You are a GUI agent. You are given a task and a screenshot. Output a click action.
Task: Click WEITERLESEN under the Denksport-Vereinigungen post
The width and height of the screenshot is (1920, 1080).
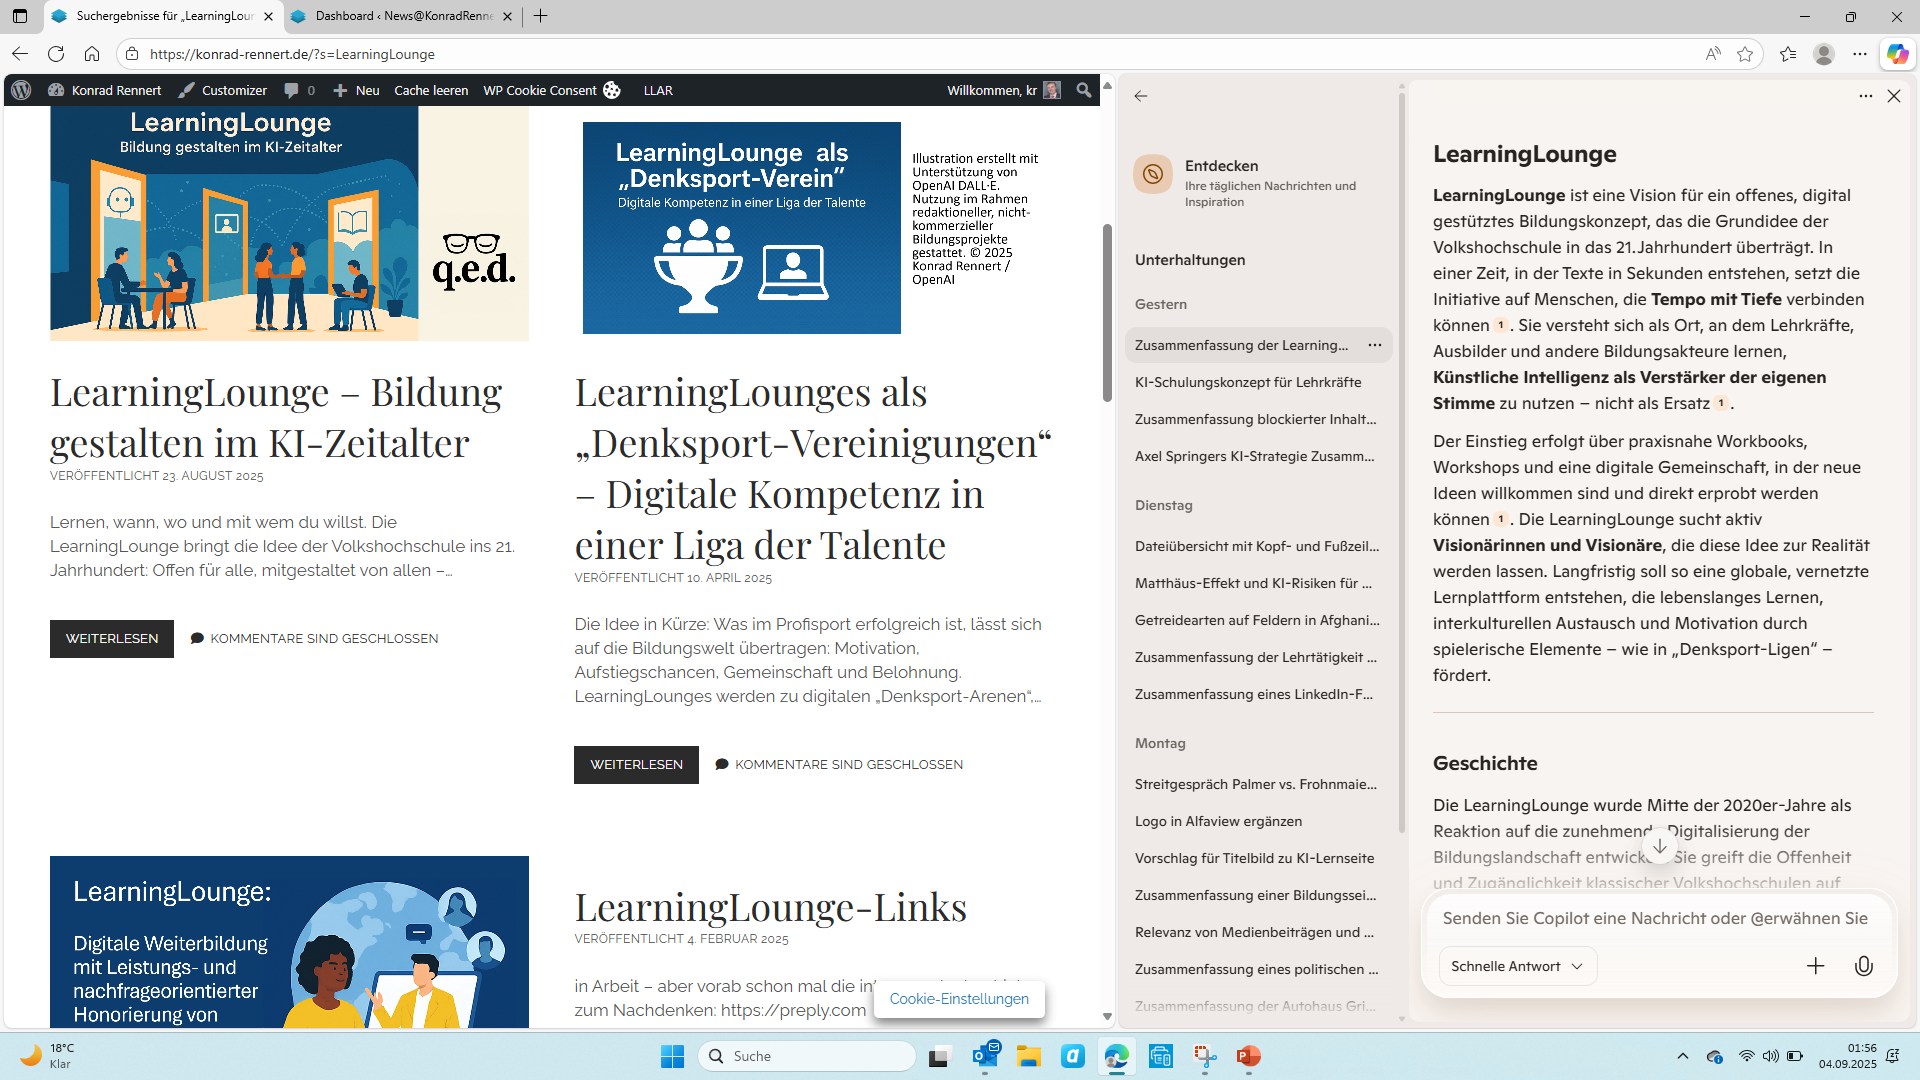pos(636,765)
